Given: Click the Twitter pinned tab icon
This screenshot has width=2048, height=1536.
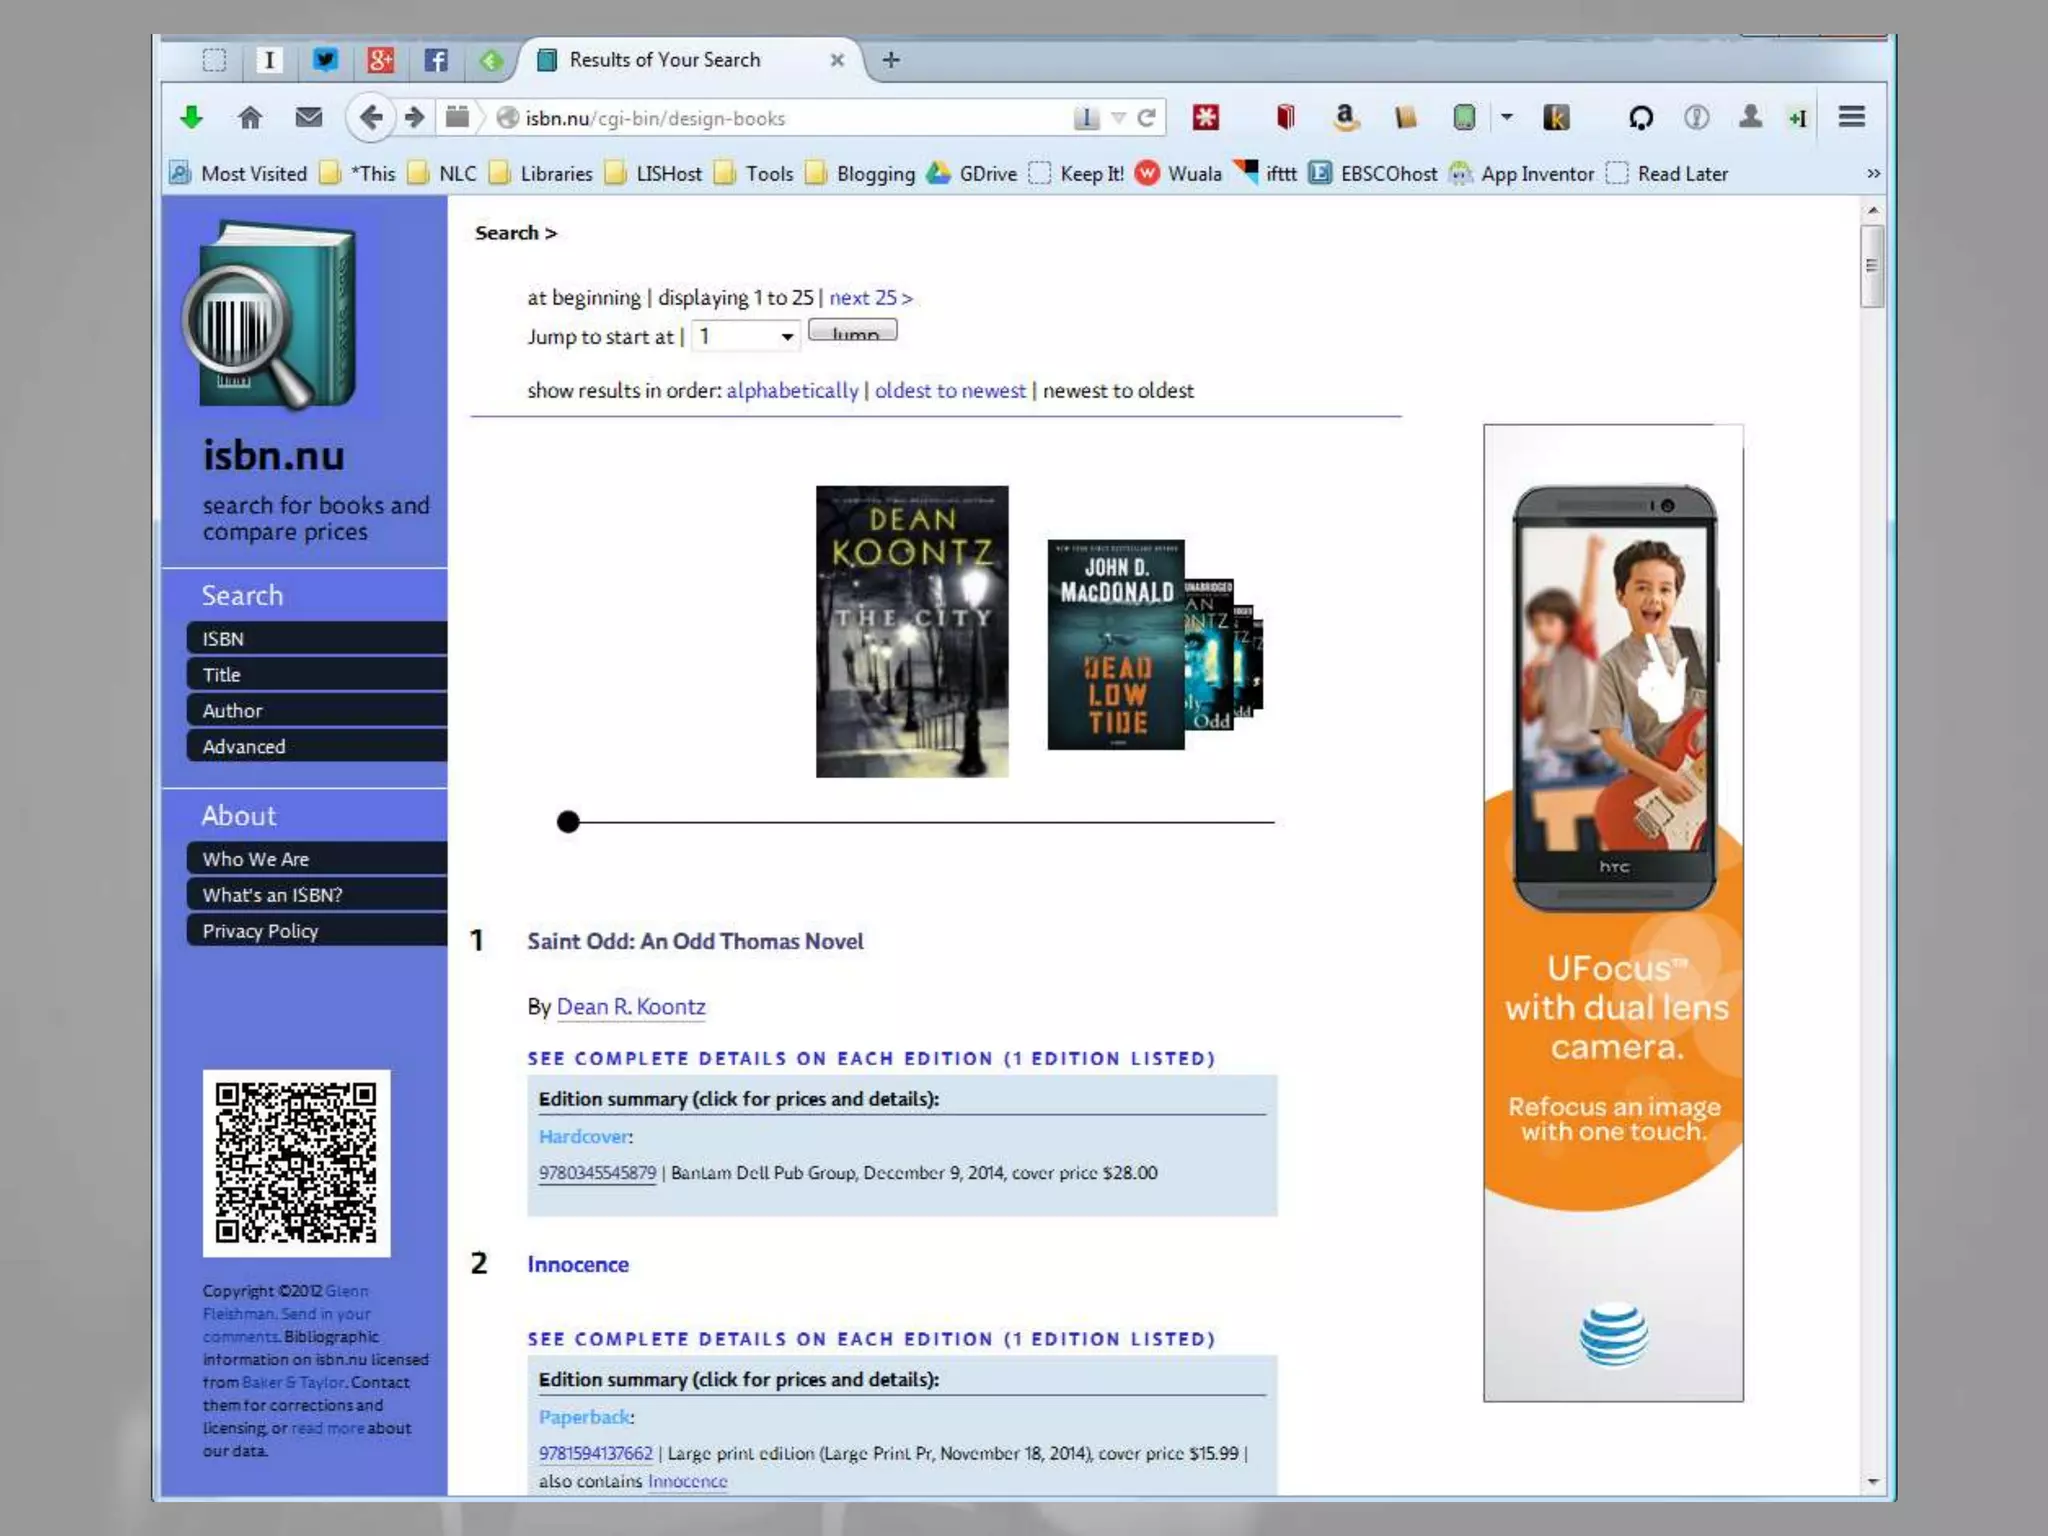Looking at the screenshot, I should [x=325, y=60].
